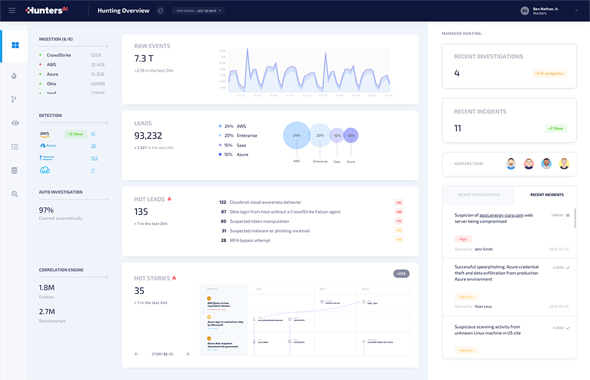Click the Raw Events line chart

tap(309, 70)
